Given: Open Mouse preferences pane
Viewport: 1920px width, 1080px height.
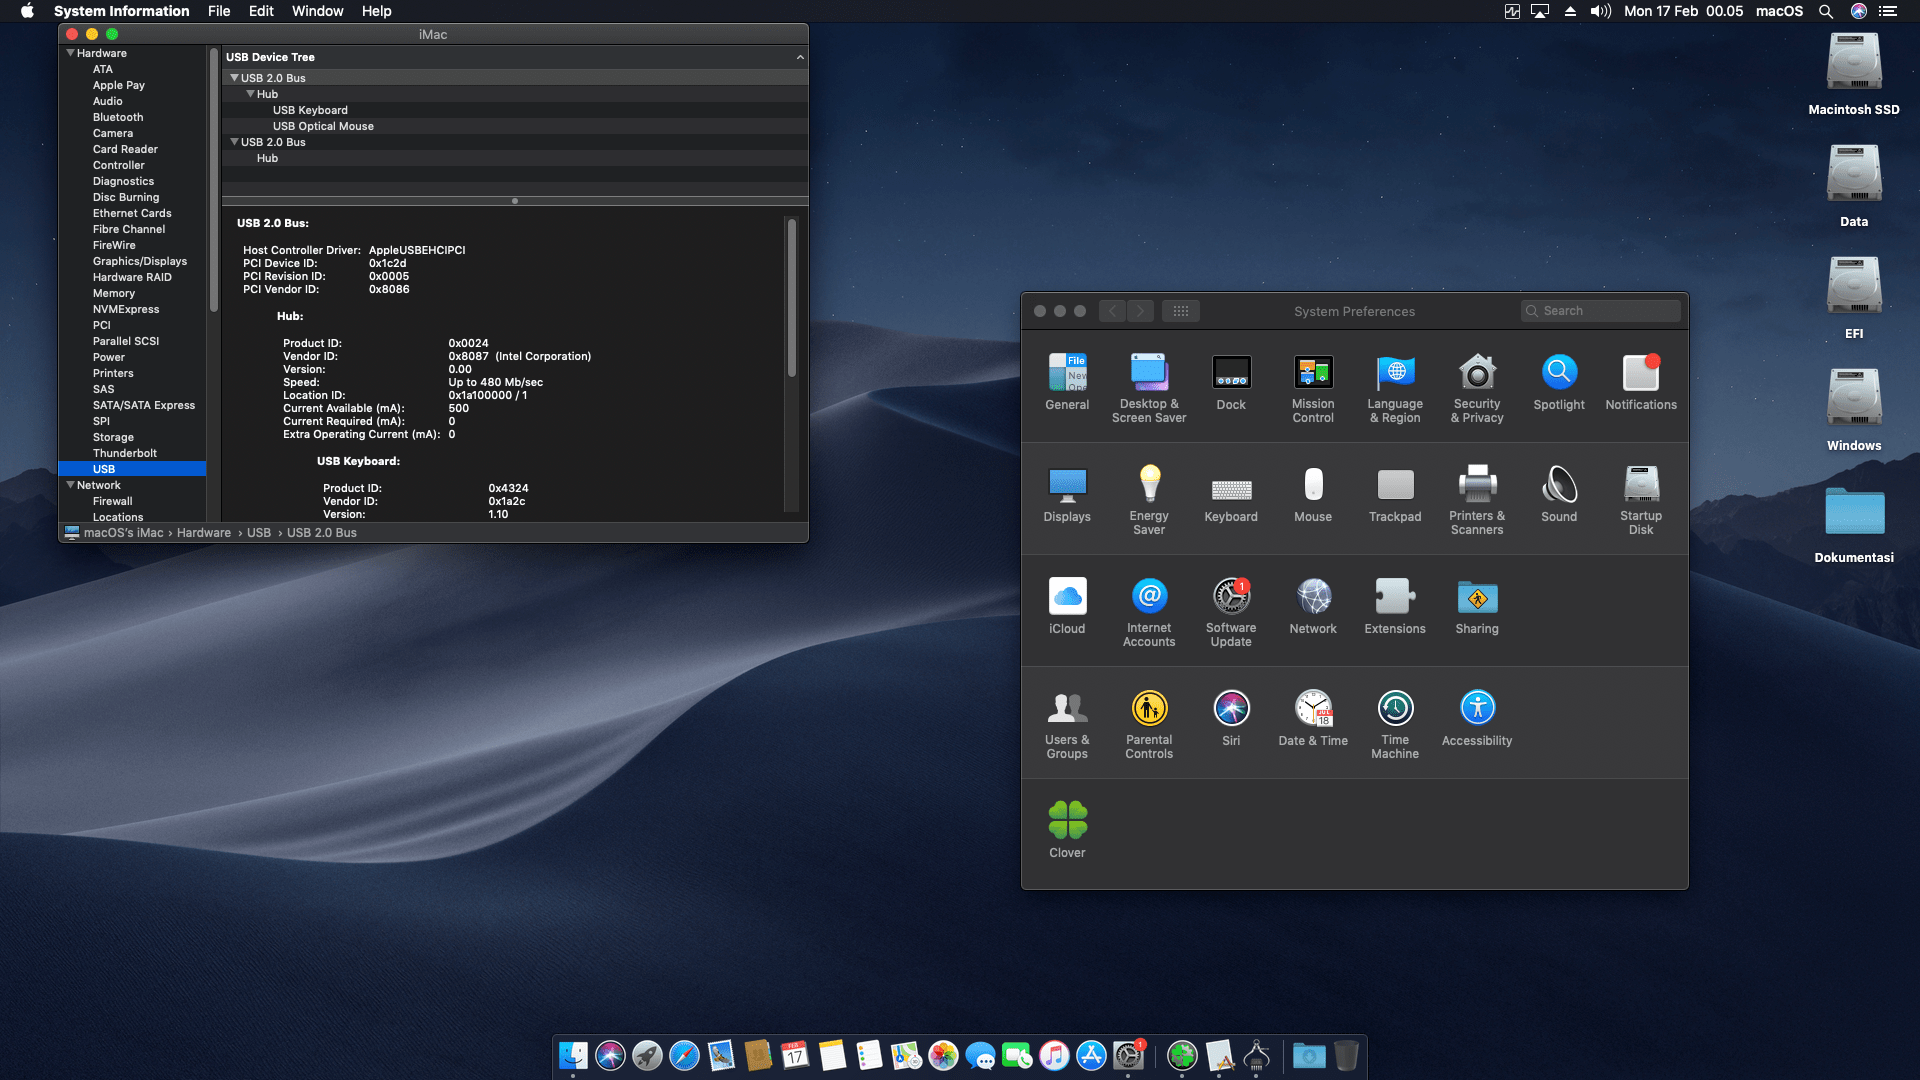Looking at the screenshot, I should 1313,494.
